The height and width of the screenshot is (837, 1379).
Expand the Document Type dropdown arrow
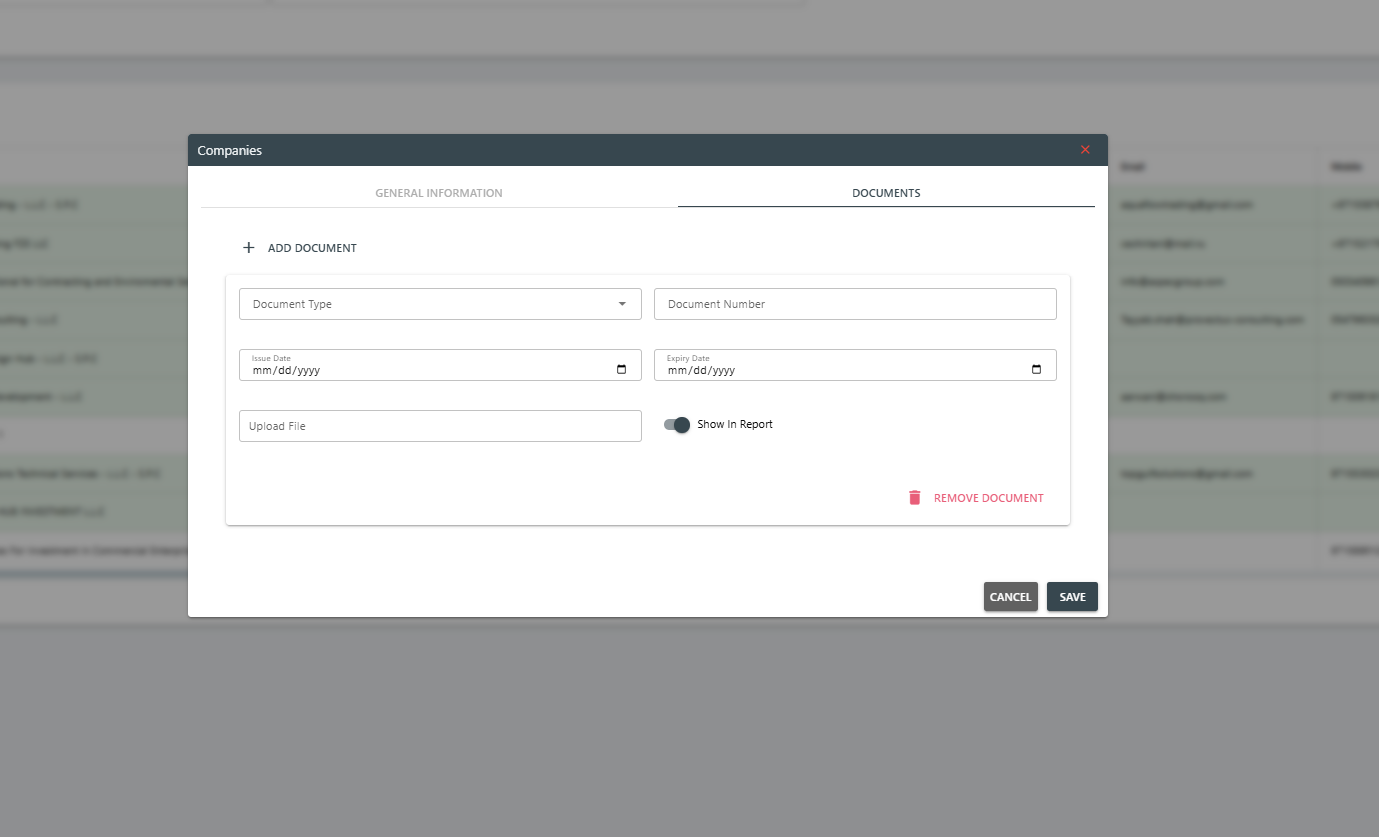tap(622, 304)
